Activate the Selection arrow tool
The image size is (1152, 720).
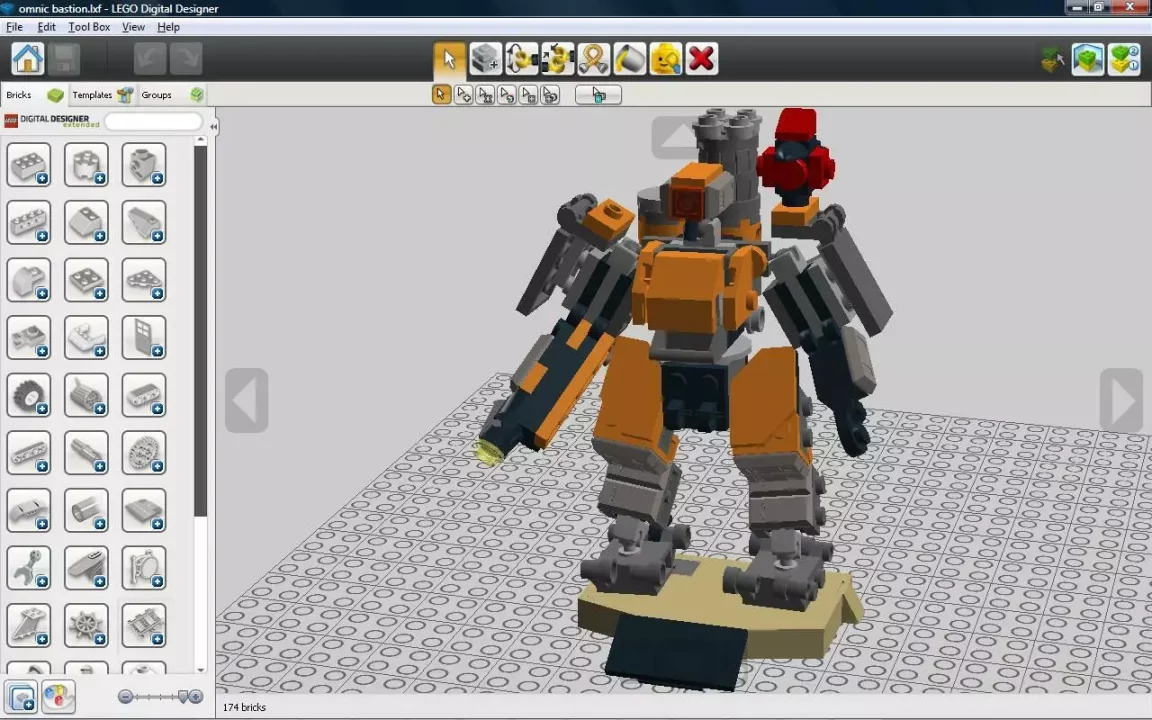449,59
